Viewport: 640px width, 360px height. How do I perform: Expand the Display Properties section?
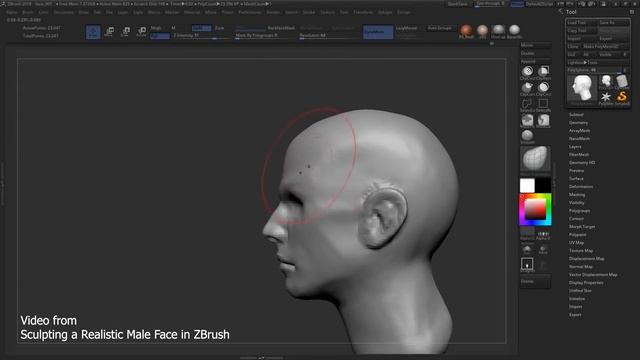pos(586,282)
